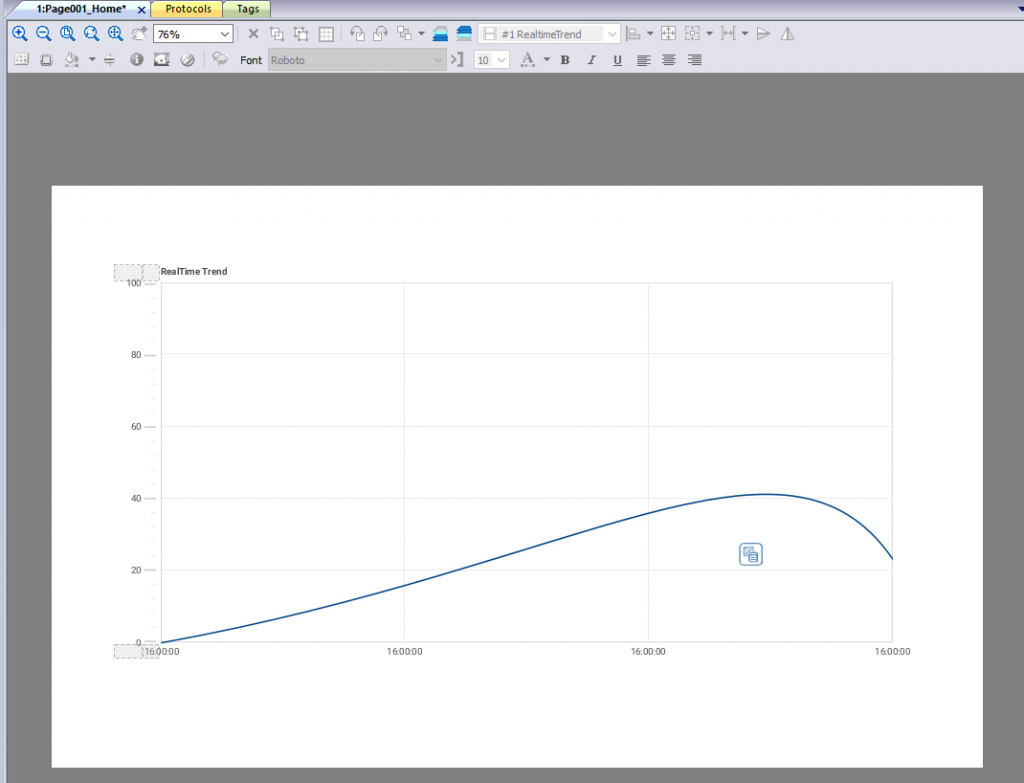Open the 76% zoom level combo box
This screenshot has width=1024, height=783.
[193, 34]
